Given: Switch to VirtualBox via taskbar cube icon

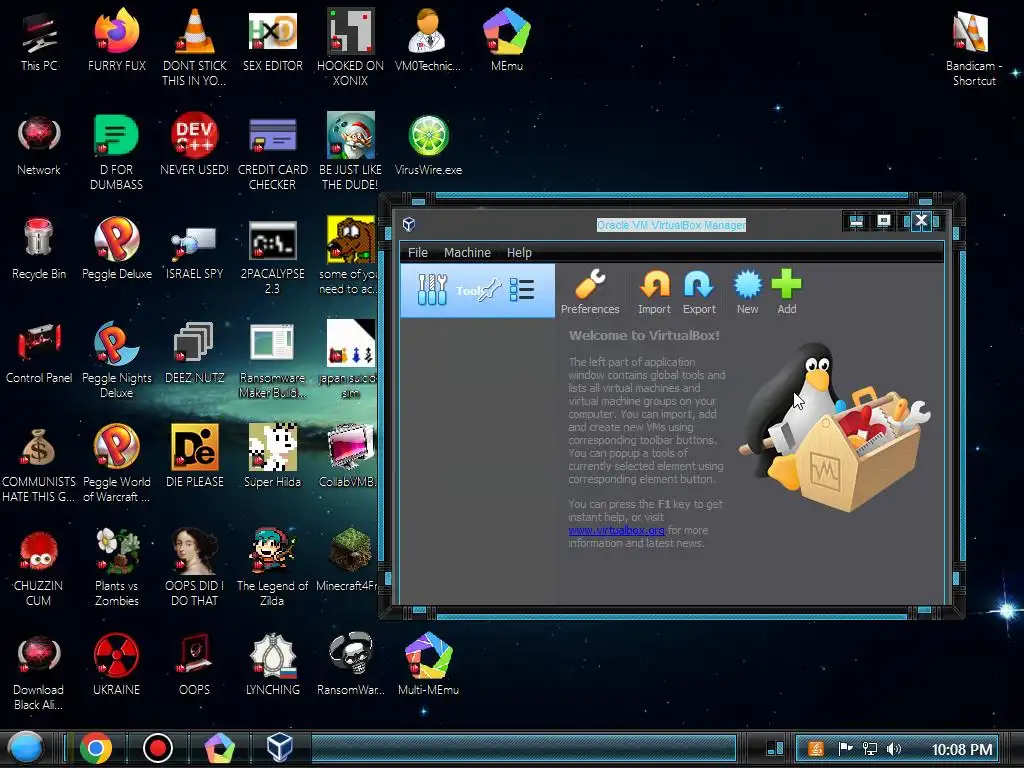Looking at the screenshot, I should pyautogui.click(x=280, y=747).
